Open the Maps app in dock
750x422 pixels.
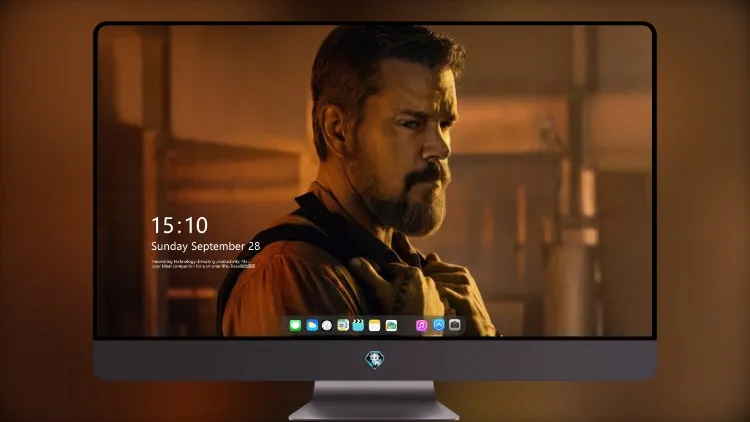tap(343, 326)
